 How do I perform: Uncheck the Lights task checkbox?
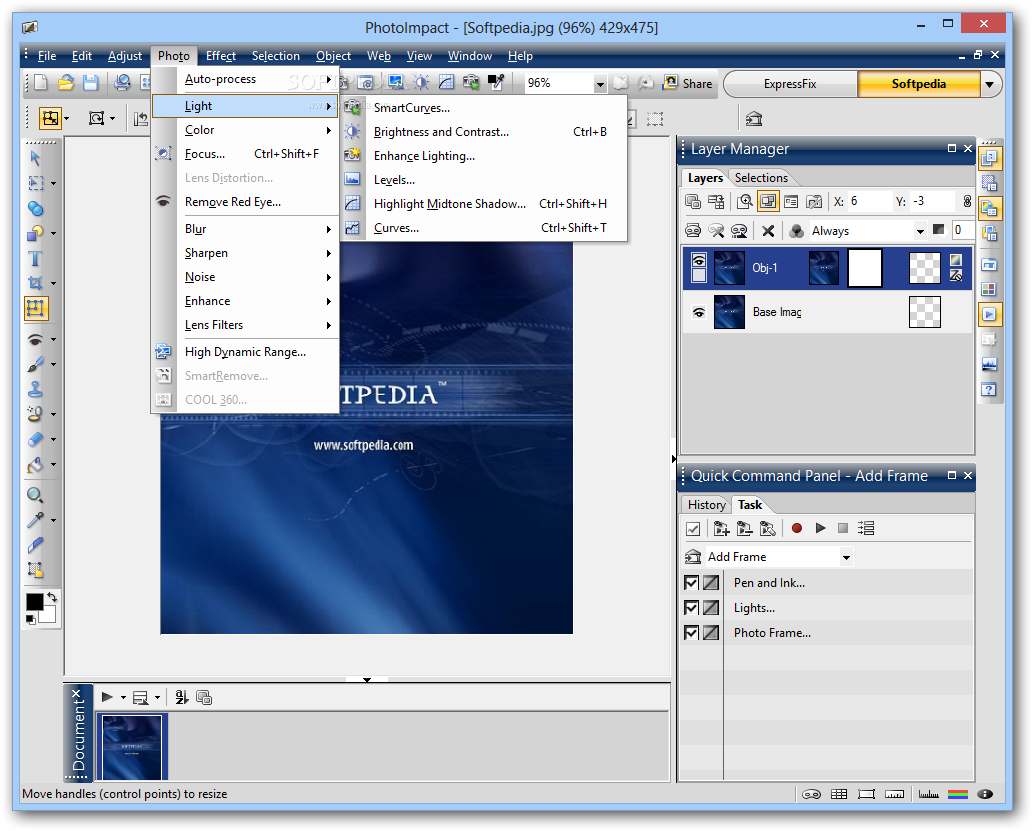pyautogui.click(x=691, y=608)
